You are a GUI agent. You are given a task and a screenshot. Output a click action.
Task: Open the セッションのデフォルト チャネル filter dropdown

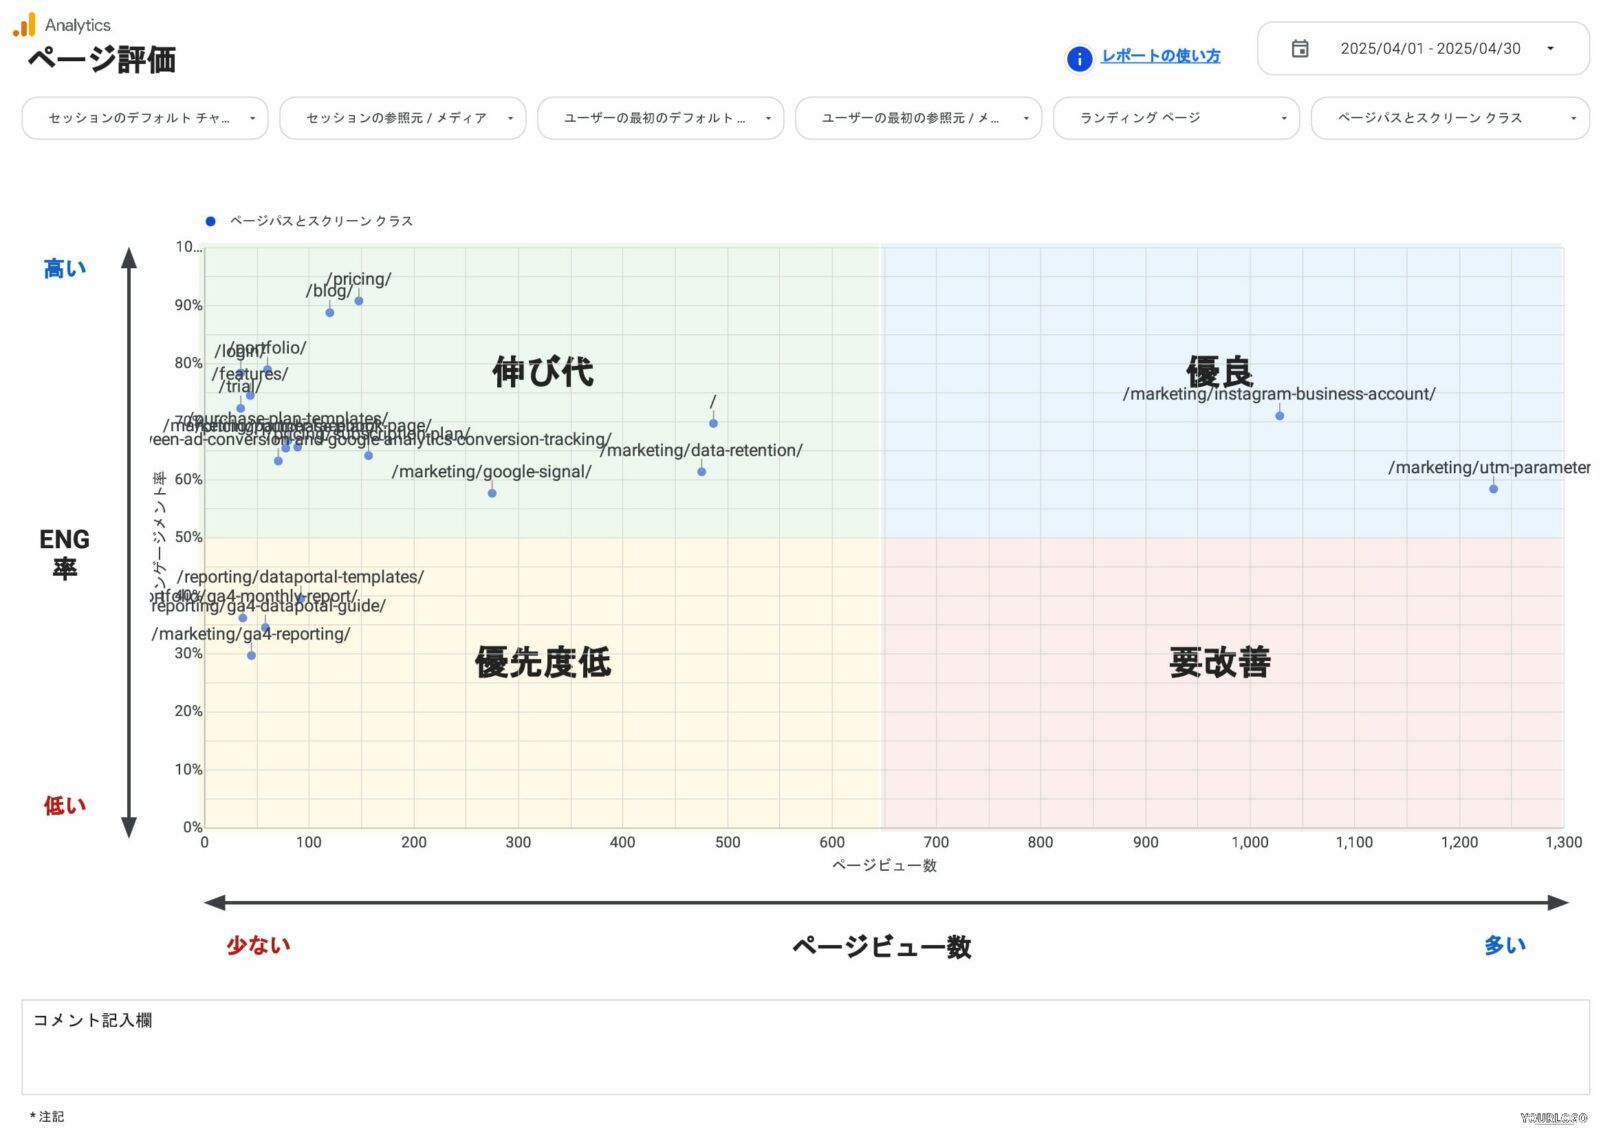coord(144,118)
